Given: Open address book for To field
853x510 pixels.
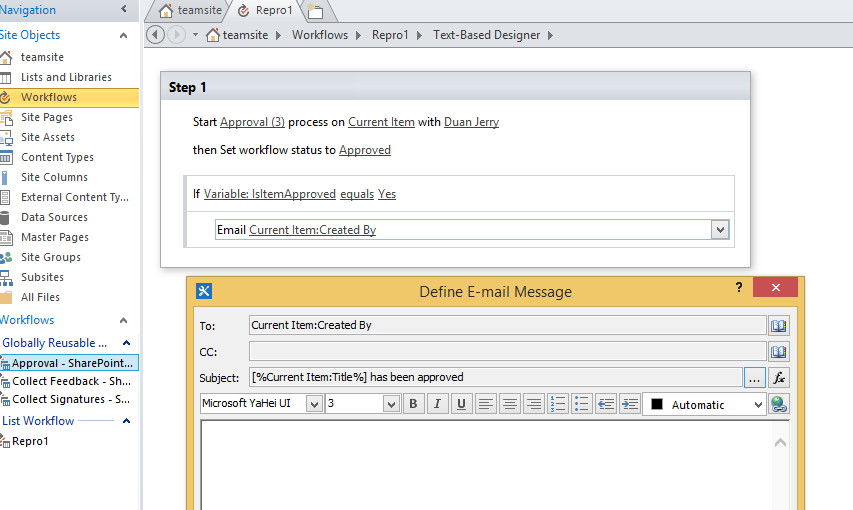Looking at the screenshot, I should click(778, 325).
